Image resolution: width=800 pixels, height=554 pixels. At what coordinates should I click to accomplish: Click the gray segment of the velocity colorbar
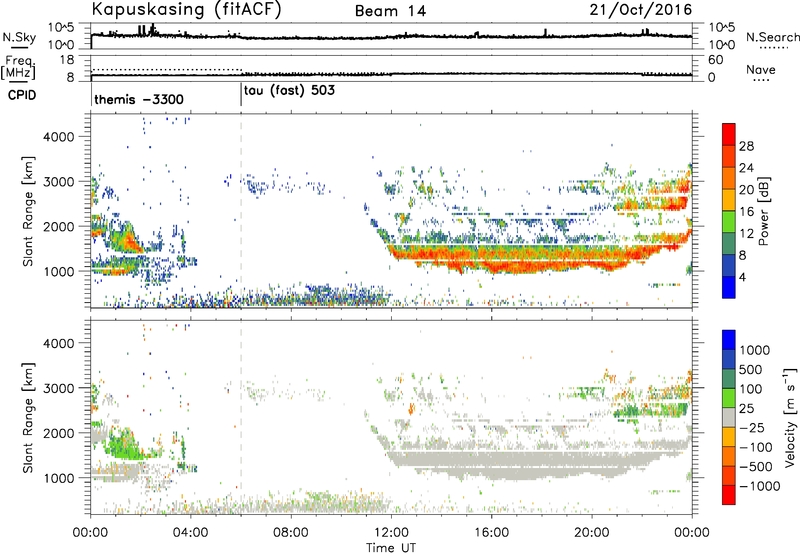729,418
